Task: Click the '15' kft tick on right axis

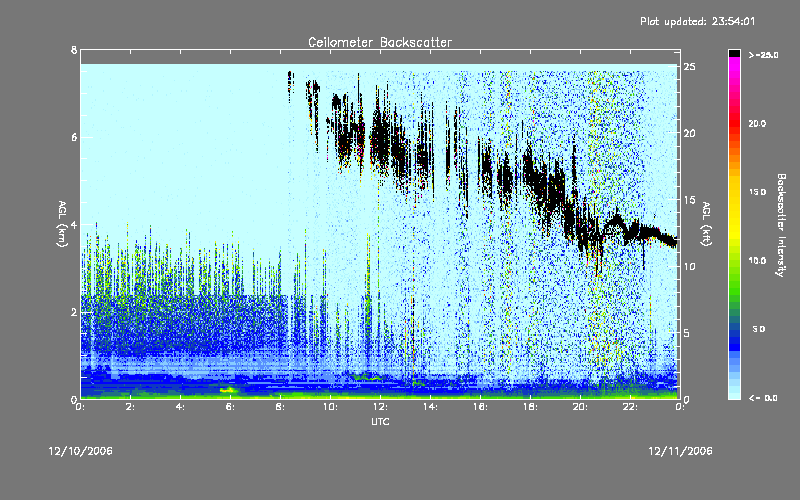Action: pyautogui.click(x=689, y=200)
